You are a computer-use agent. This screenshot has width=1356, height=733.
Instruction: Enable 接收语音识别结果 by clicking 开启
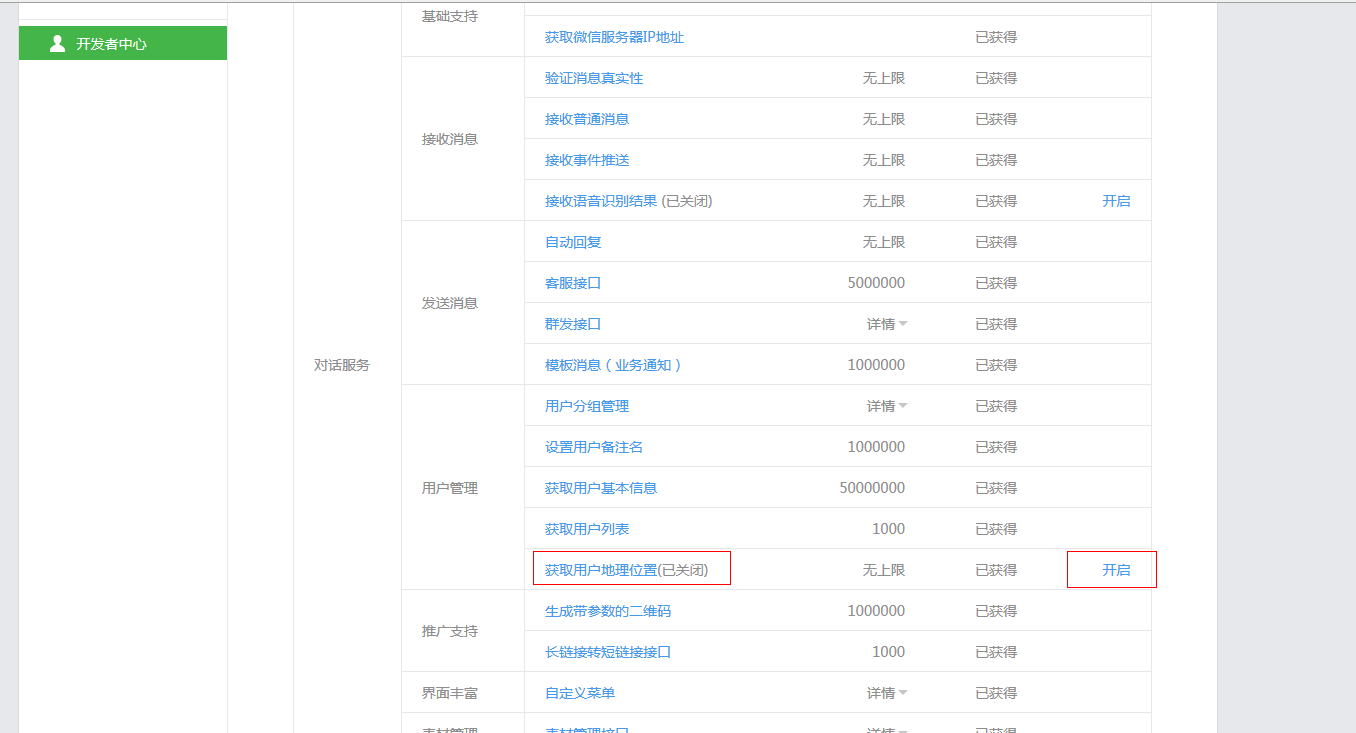[x=1117, y=200]
